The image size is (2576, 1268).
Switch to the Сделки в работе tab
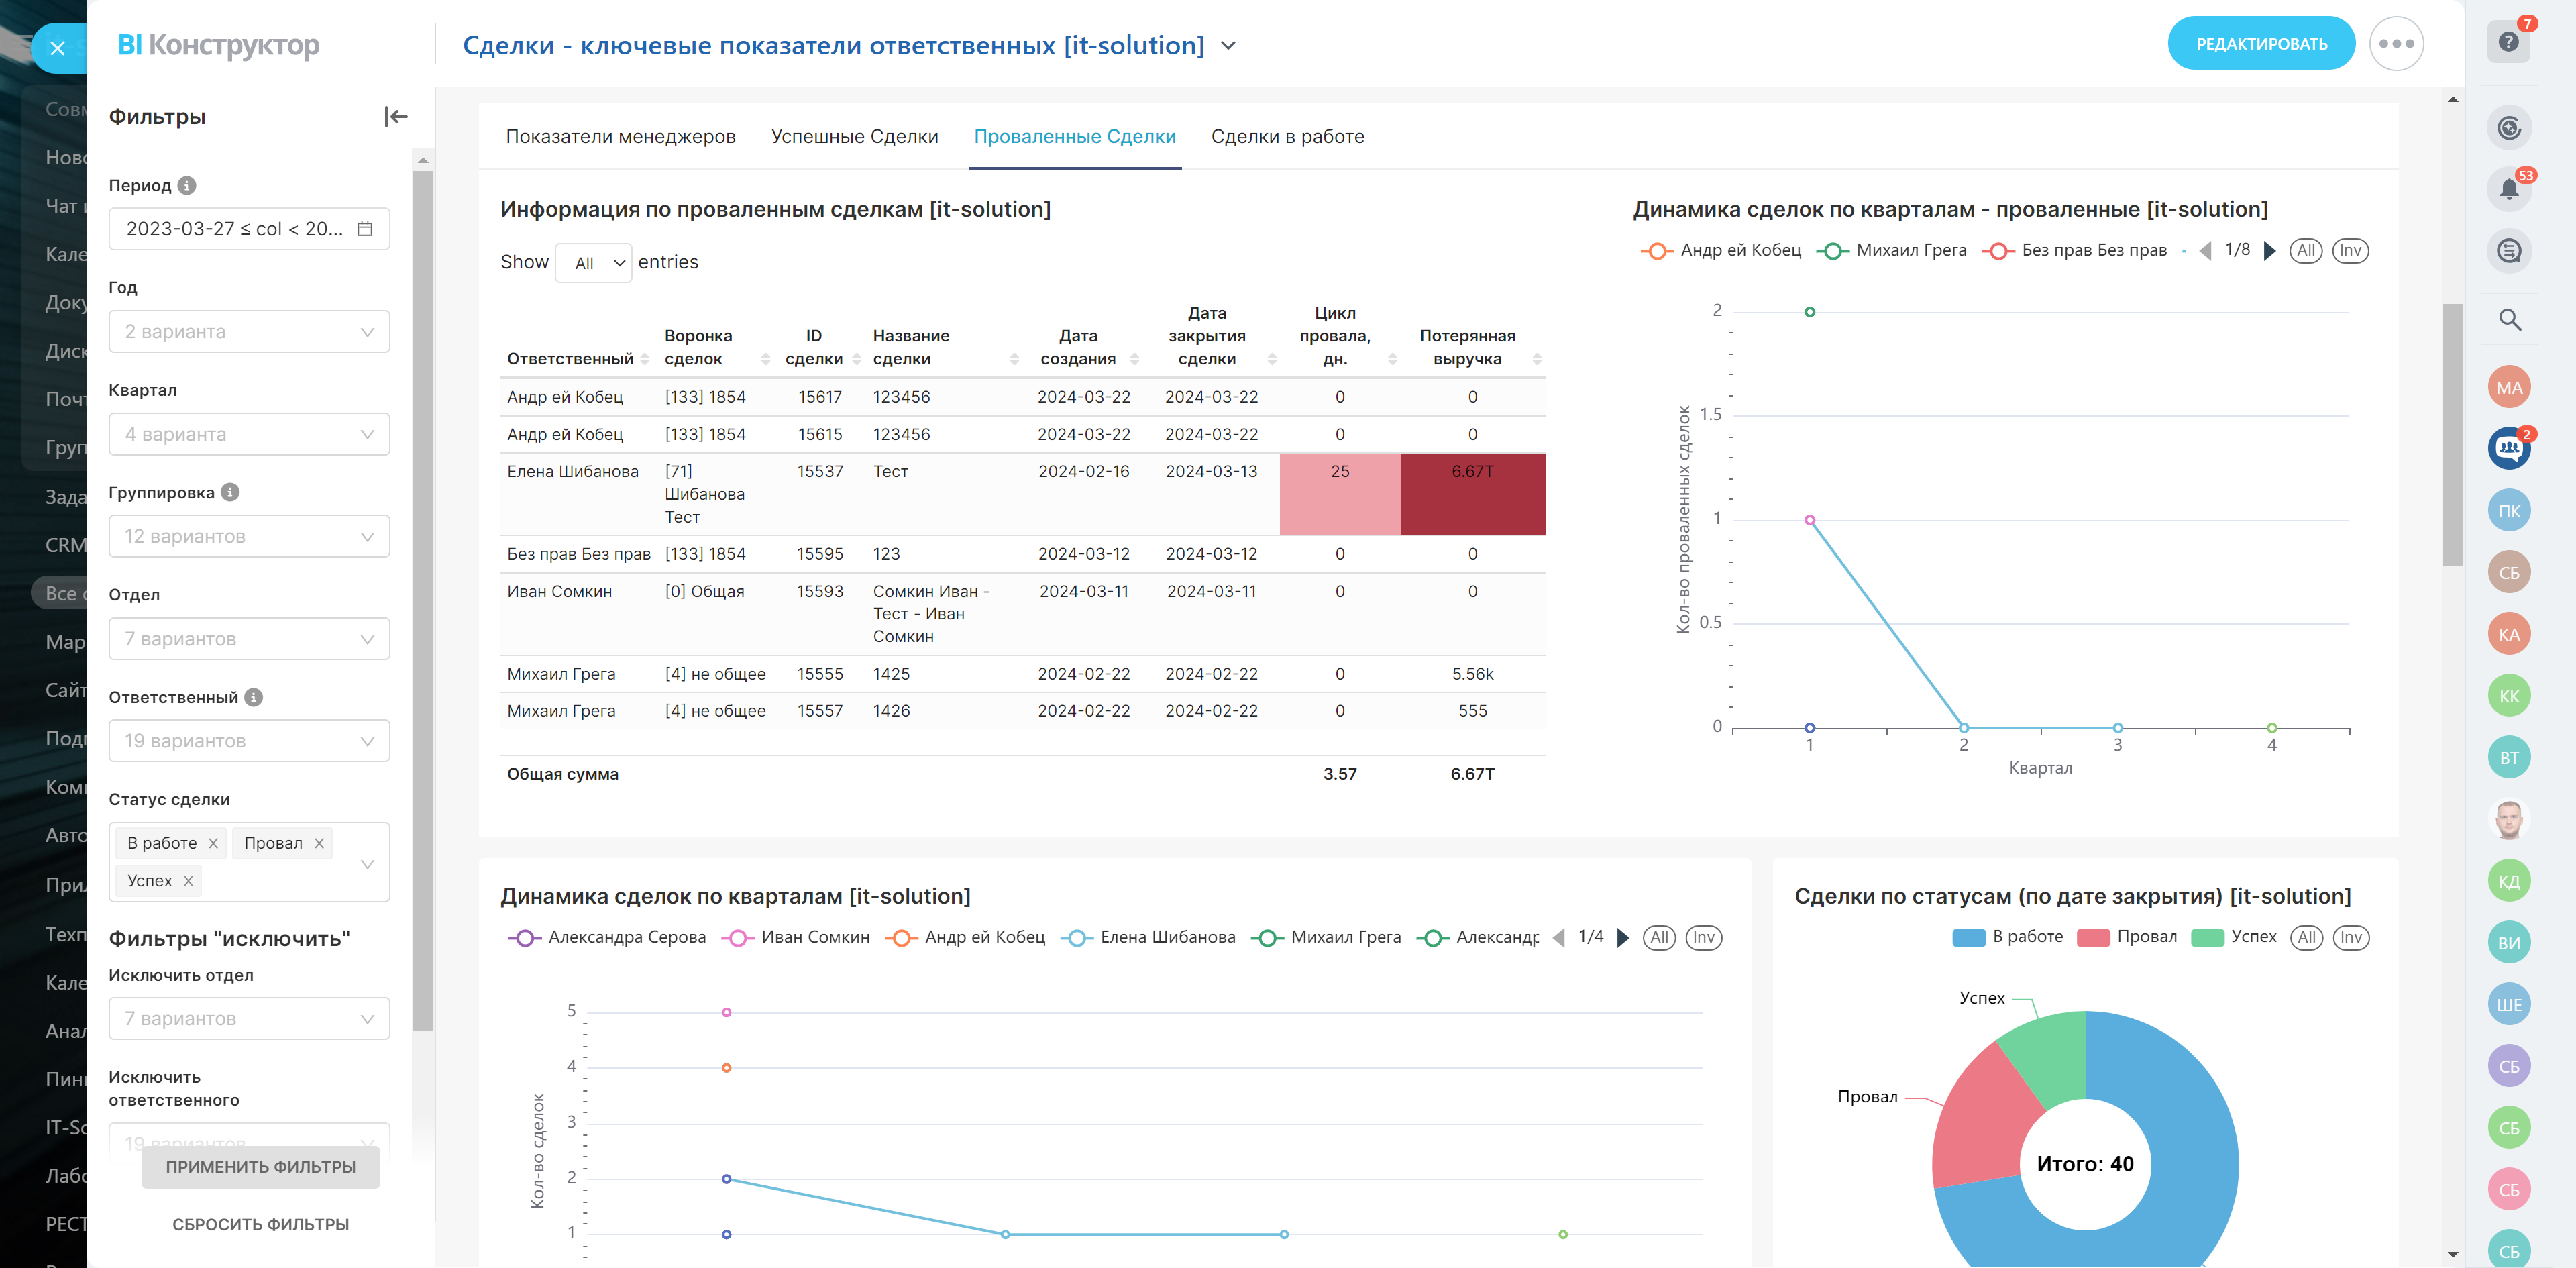(1287, 137)
